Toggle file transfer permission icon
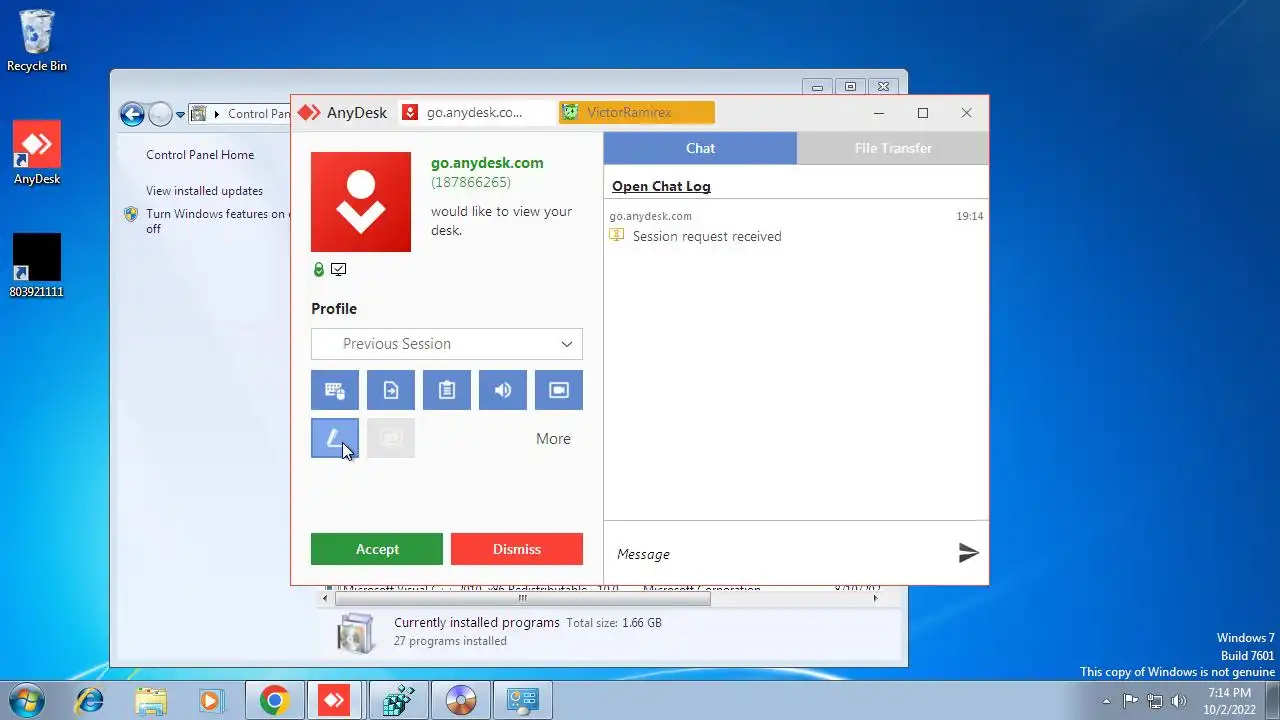 pos(391,390)
